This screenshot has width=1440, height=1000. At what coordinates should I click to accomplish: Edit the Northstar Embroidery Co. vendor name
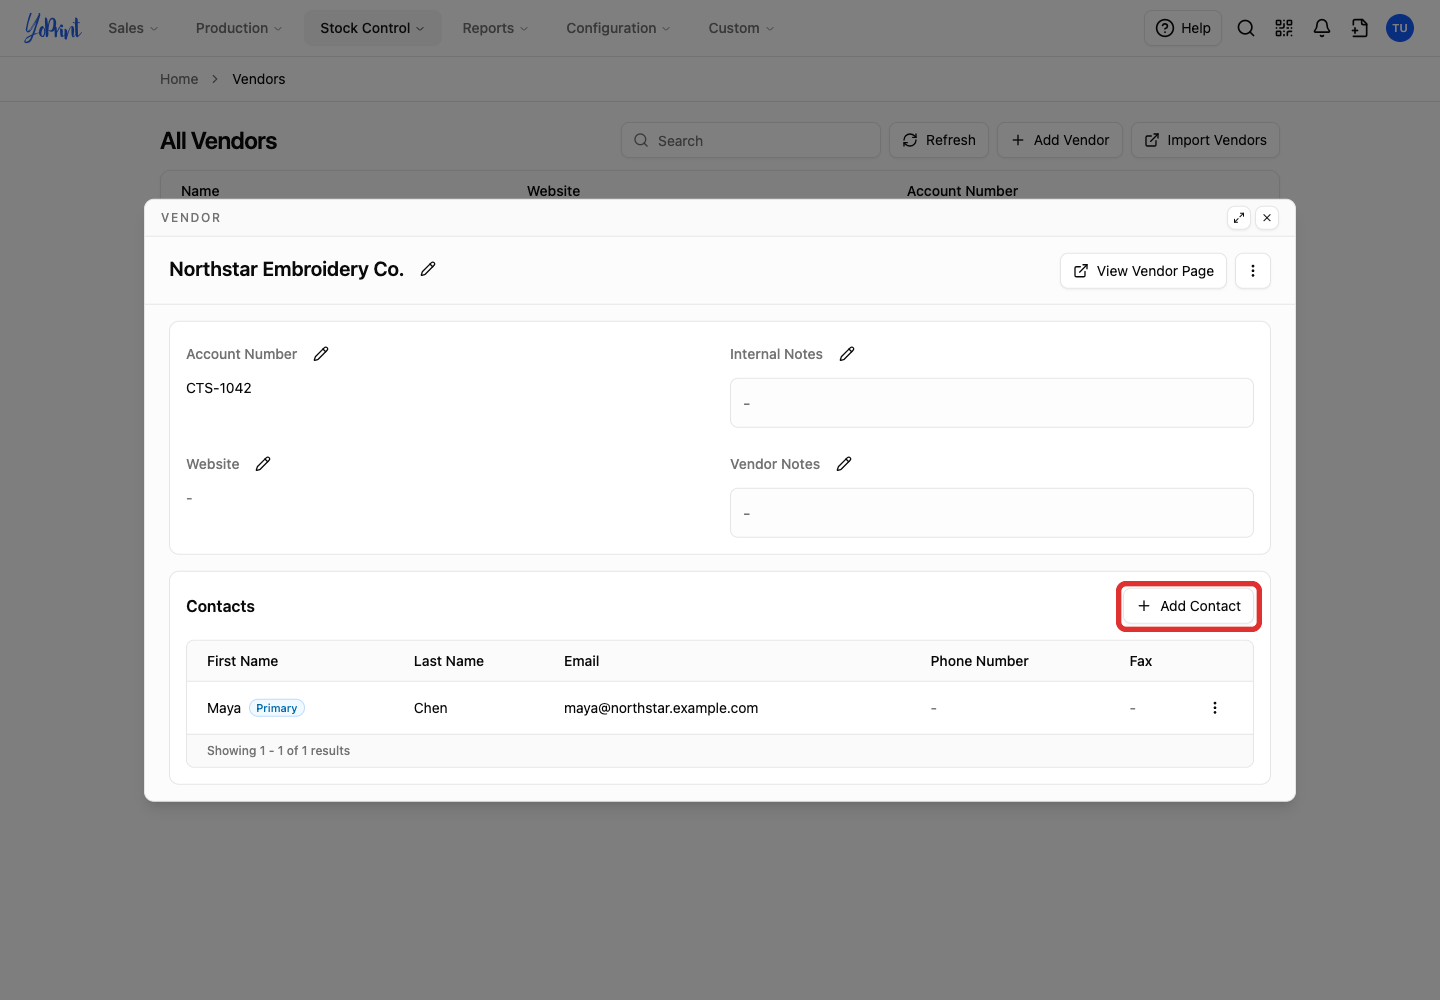(x=428, y=269)
